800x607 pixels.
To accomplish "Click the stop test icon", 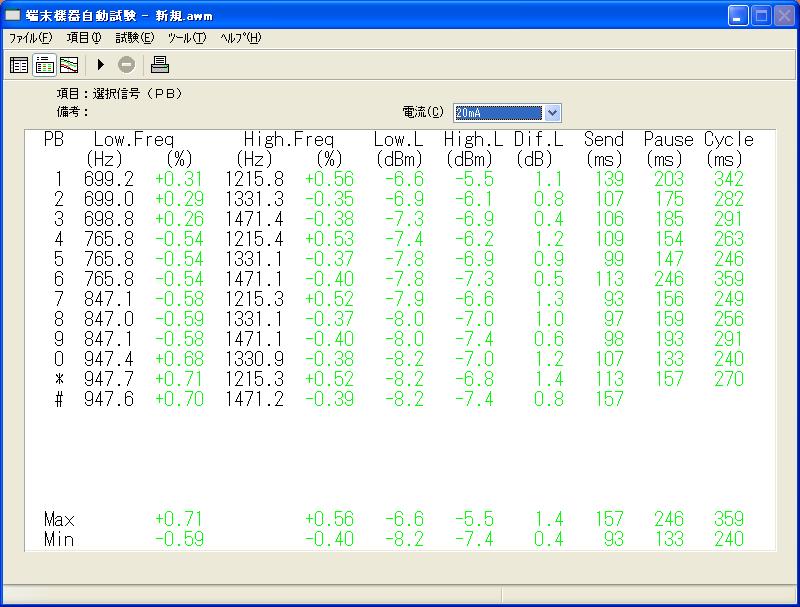I will click(126, 65).
